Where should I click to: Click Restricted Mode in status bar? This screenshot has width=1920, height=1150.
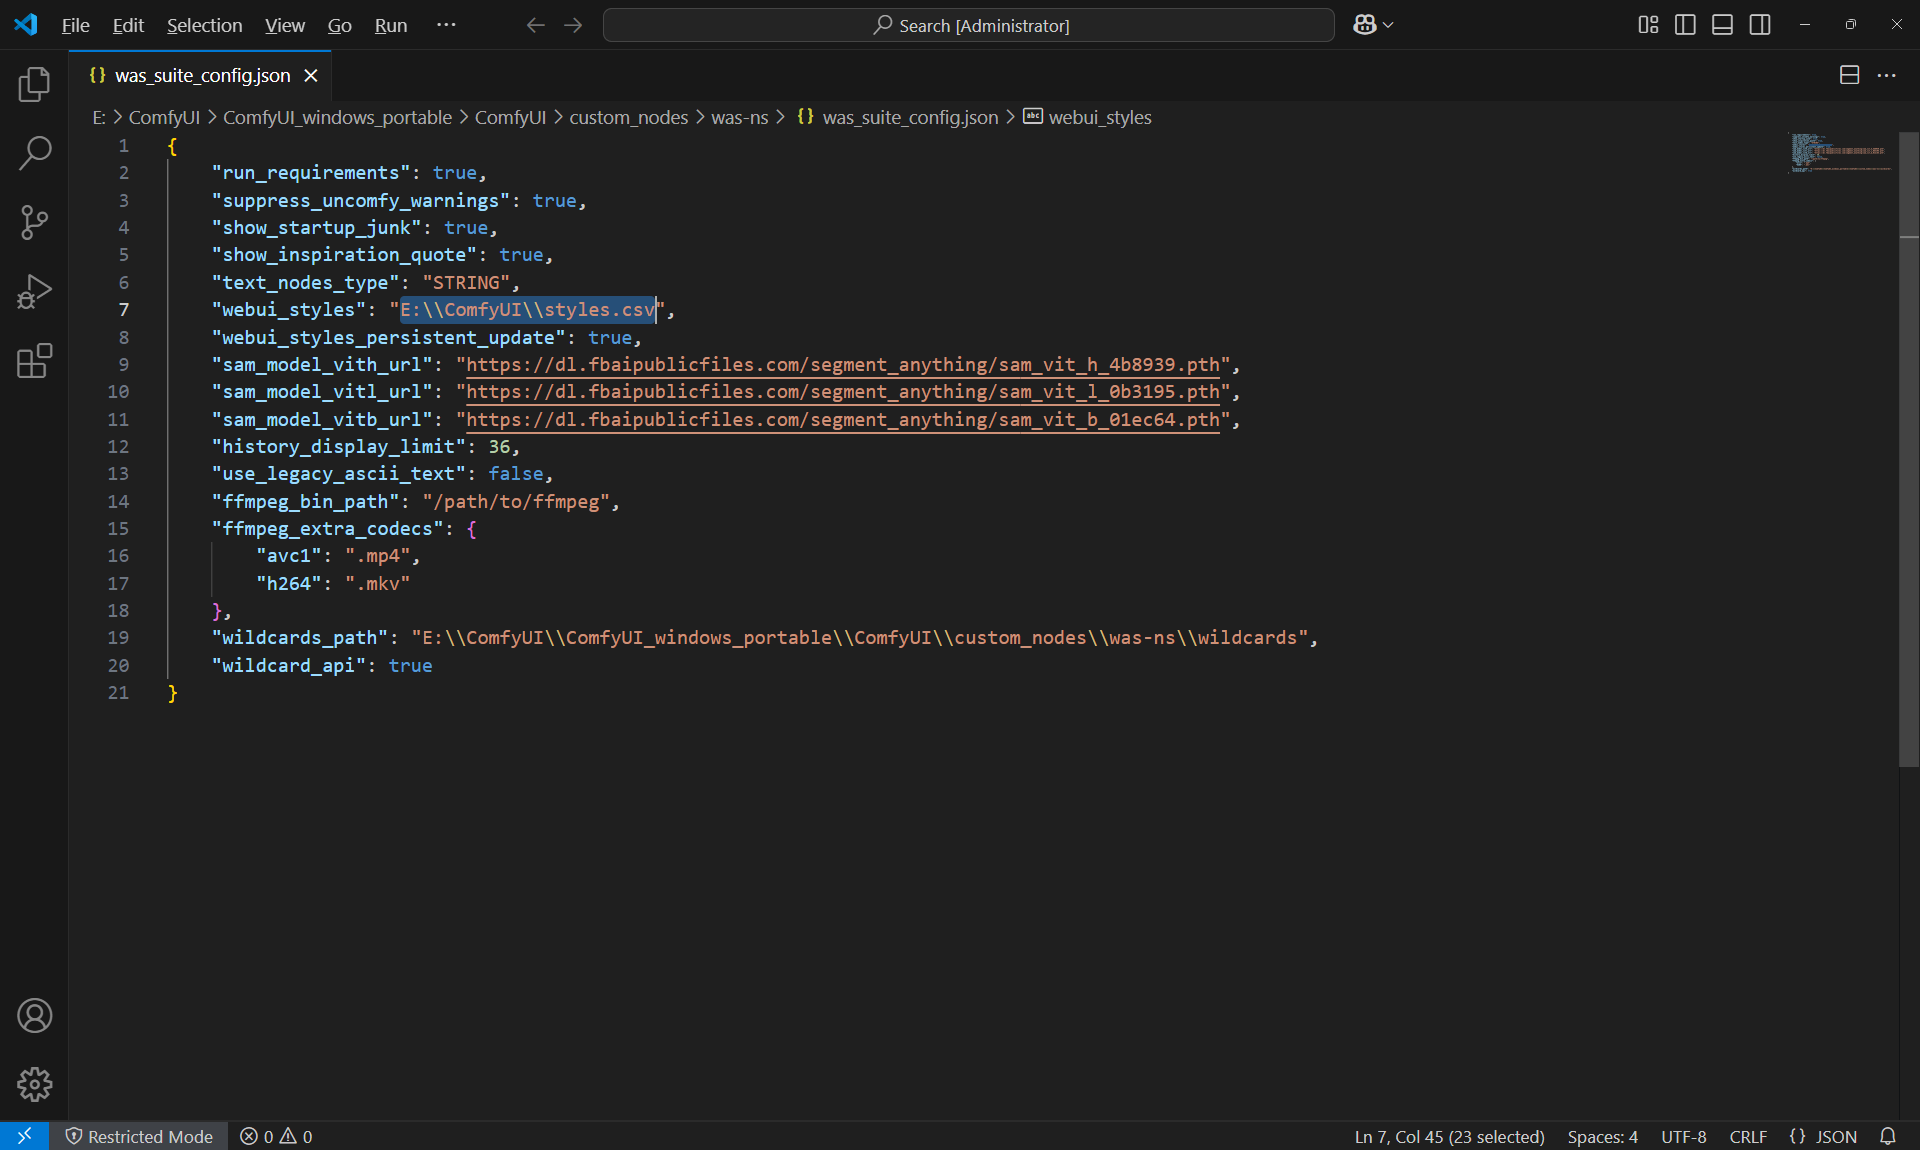pos(139,1137)
